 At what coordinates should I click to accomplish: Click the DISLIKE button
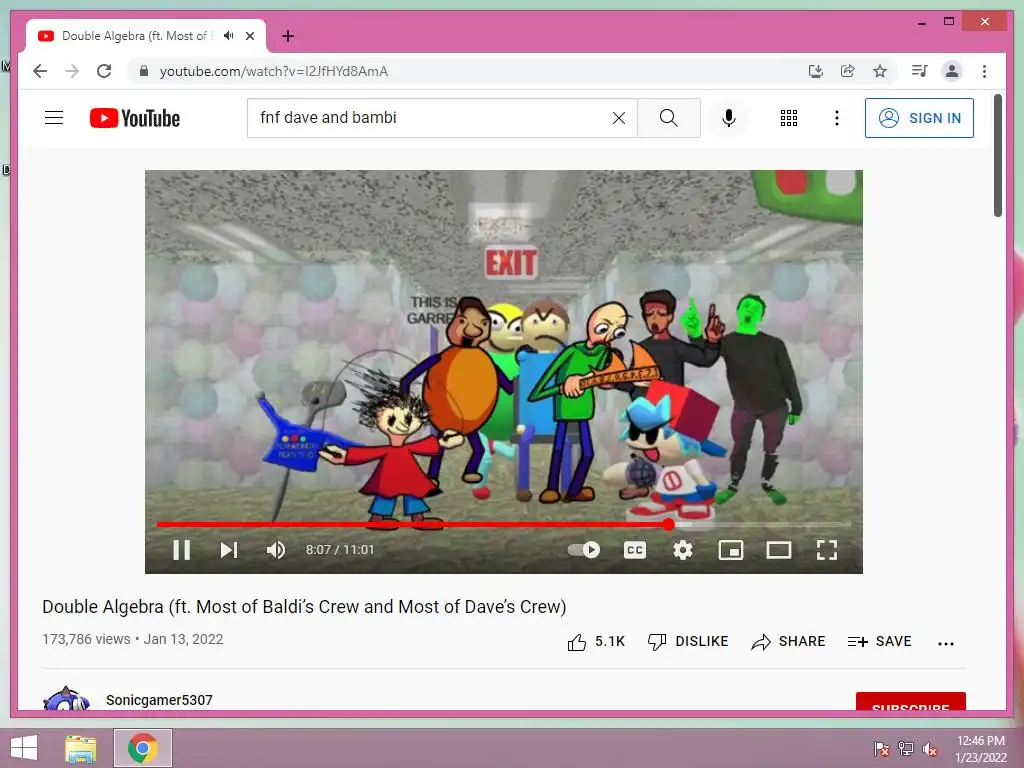(688, 642)
